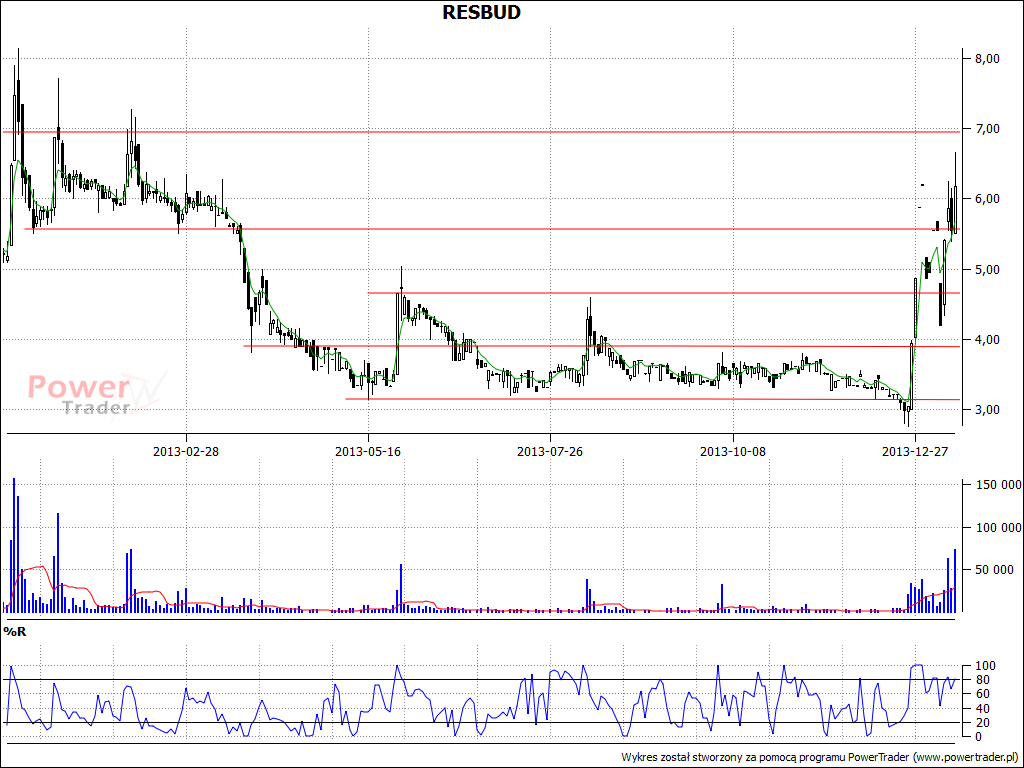Click the PowerTrader footer credit text
The height and width of the screenshot is (768, 1024).
[x=822, y=758]
